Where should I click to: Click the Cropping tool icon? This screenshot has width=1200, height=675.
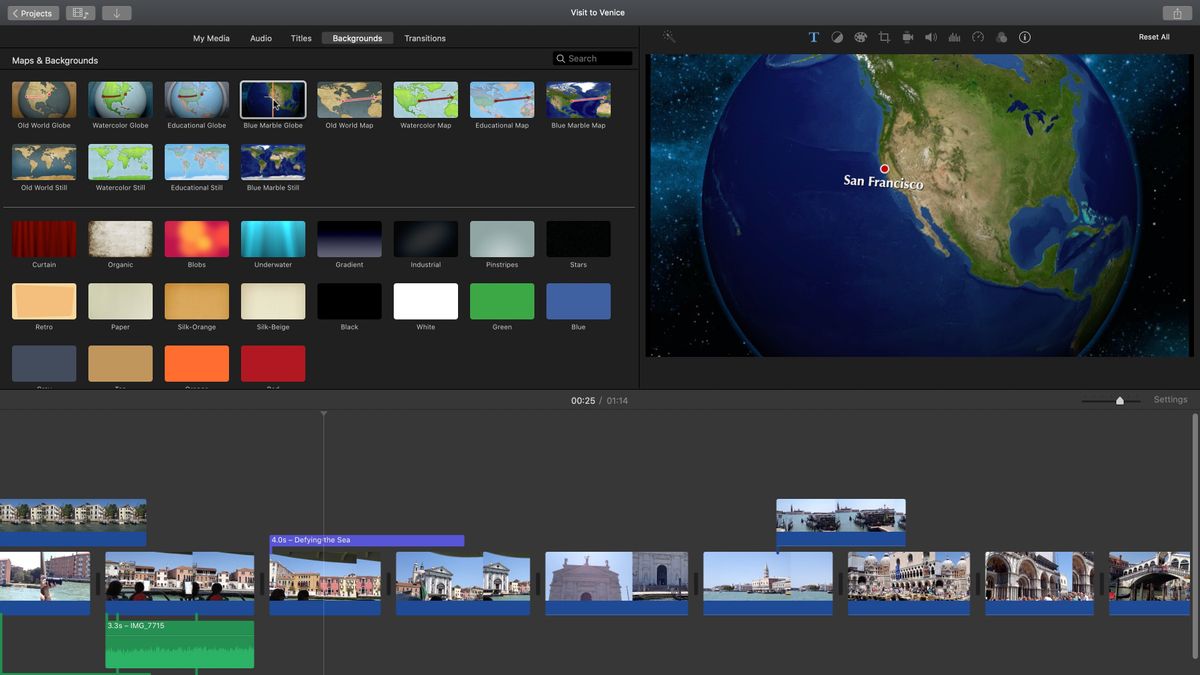click(x=884, y=37)
